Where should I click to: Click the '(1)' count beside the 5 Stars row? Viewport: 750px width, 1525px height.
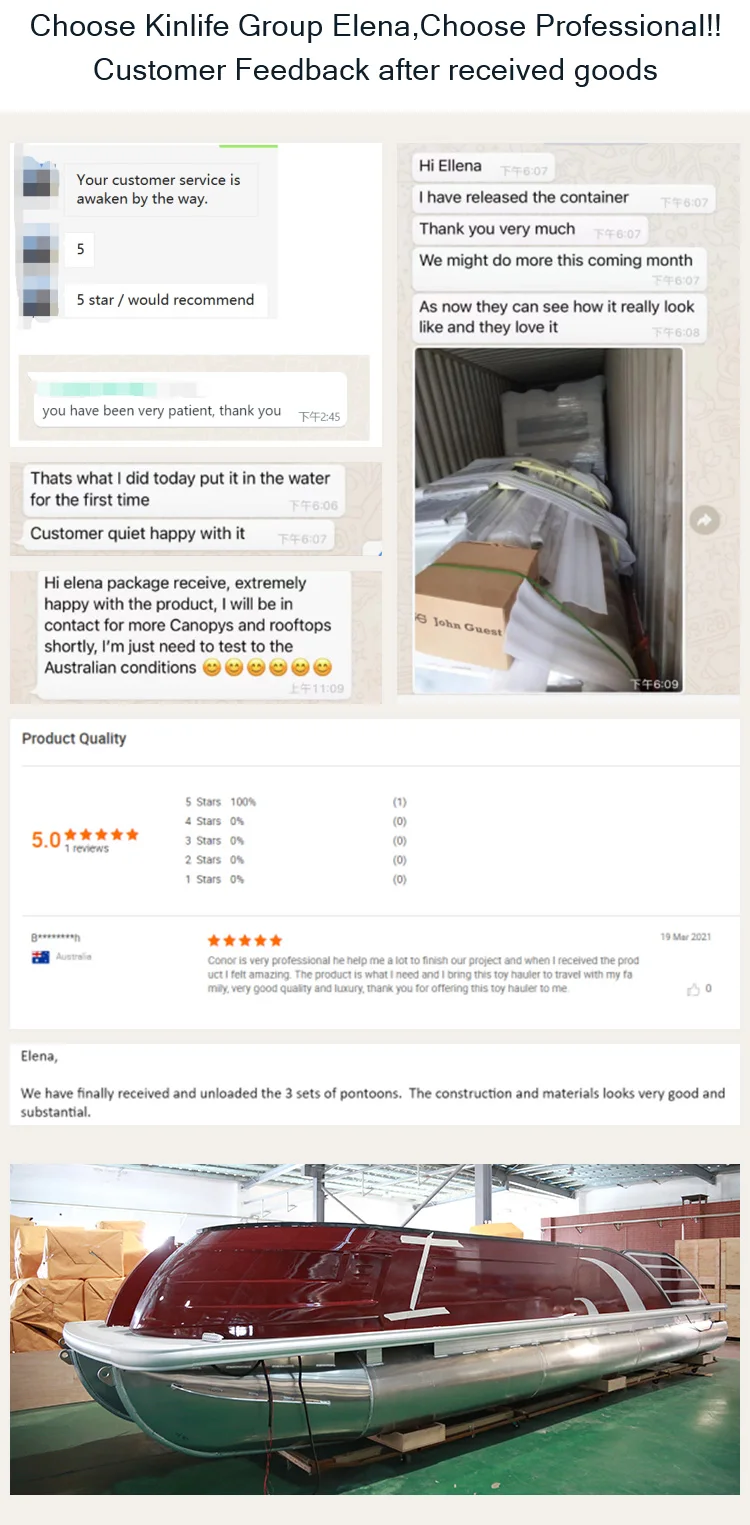(x=399, y=802)
